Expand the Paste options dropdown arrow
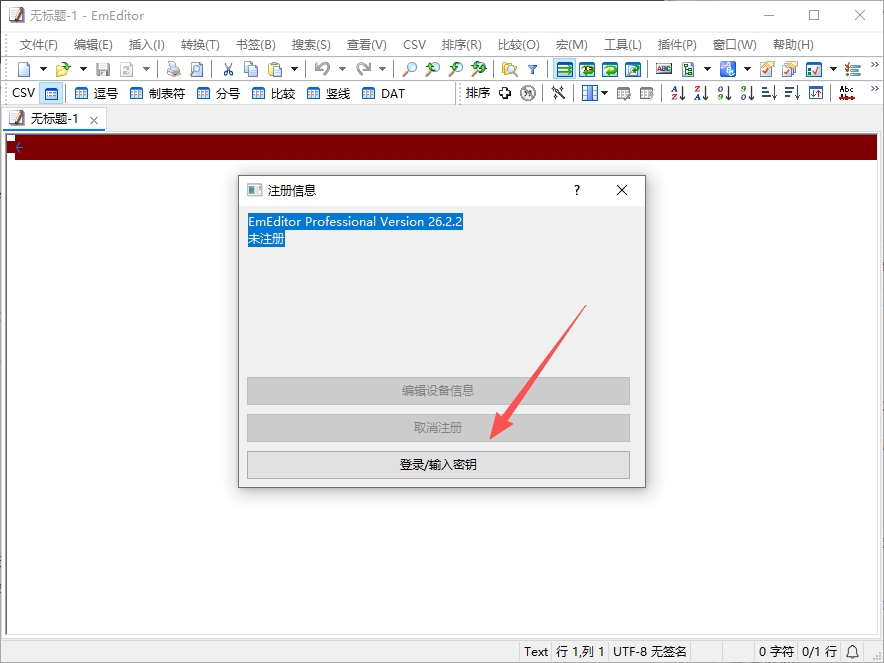This screenshot has width=884, height=663. click(x=294, y=69)
